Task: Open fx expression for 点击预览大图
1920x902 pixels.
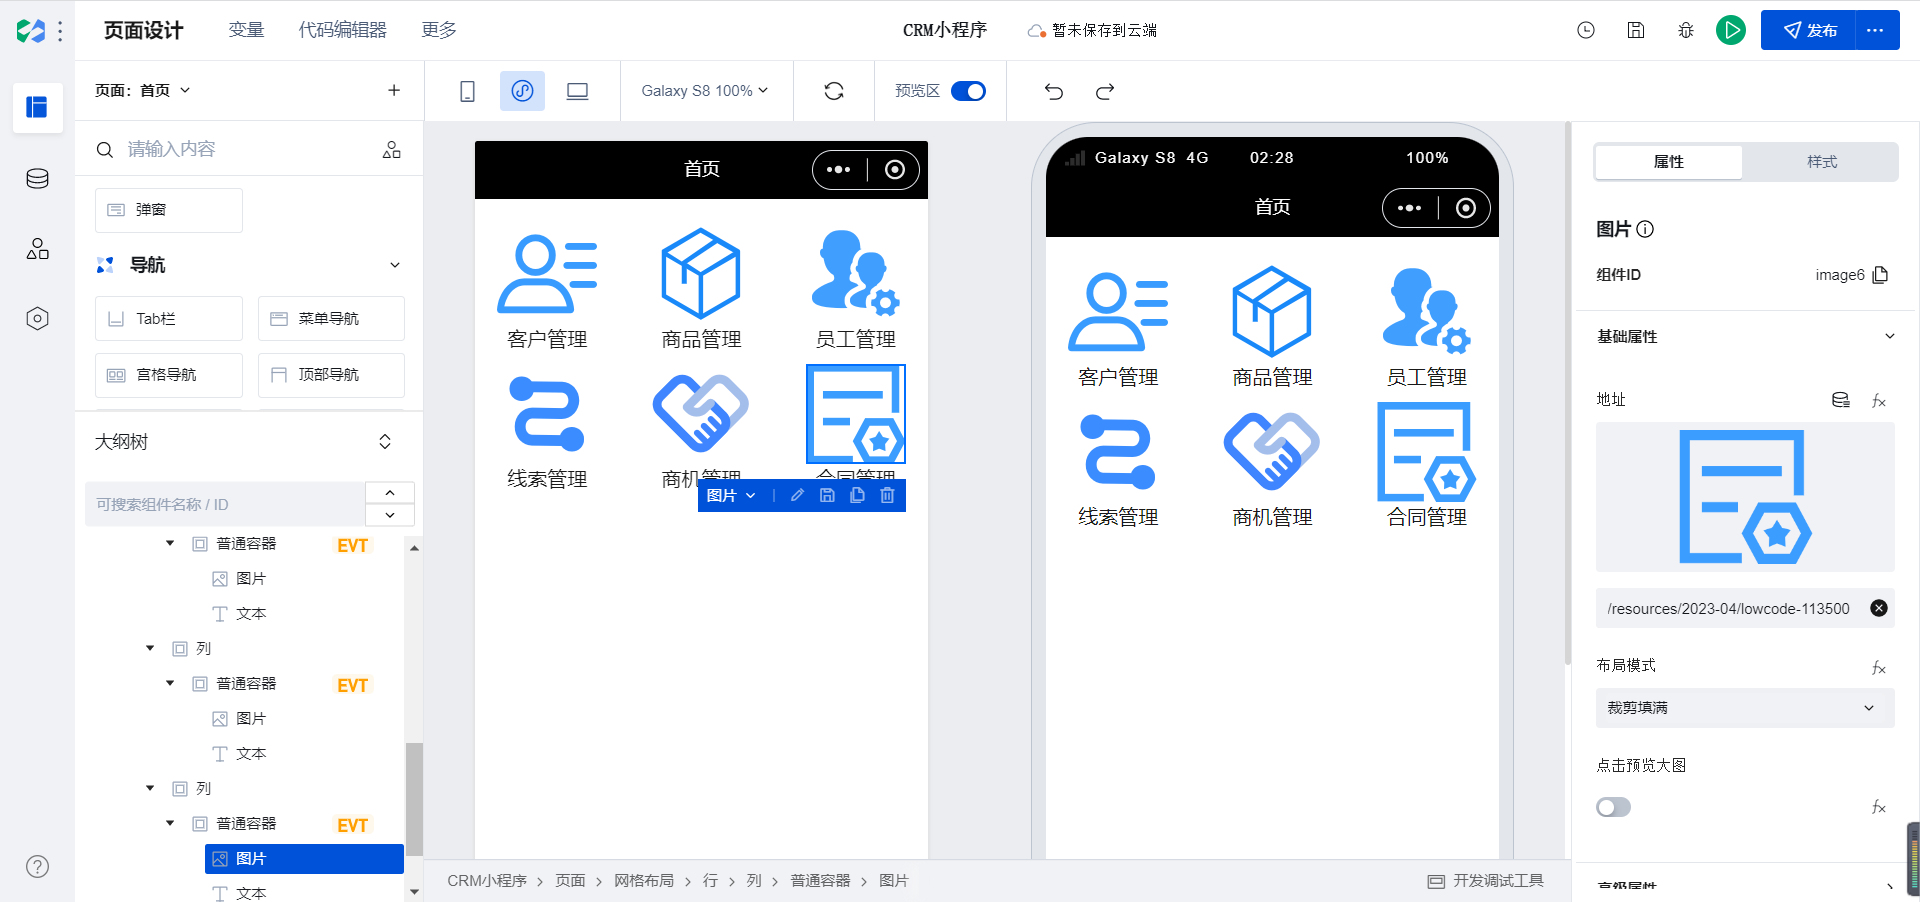Action: point(1879,807)
